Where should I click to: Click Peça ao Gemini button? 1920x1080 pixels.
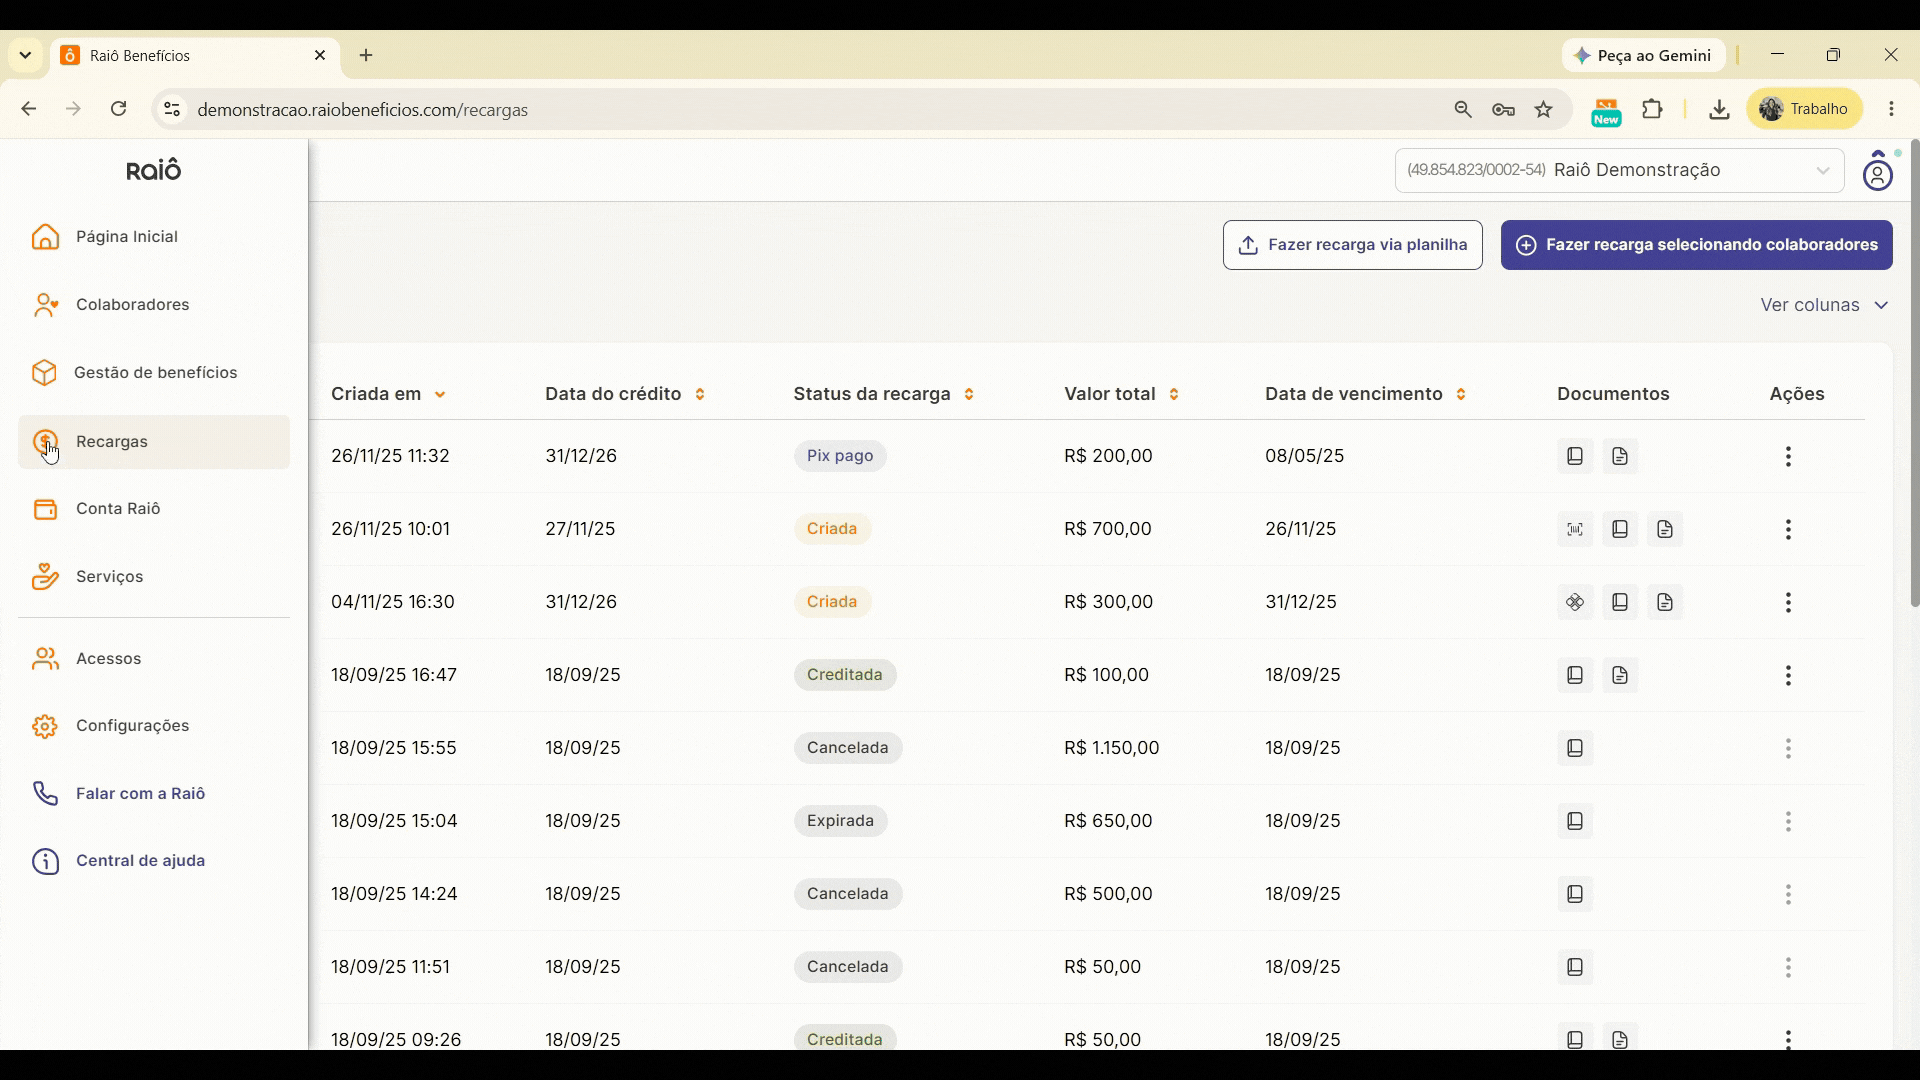point(1643,56)
